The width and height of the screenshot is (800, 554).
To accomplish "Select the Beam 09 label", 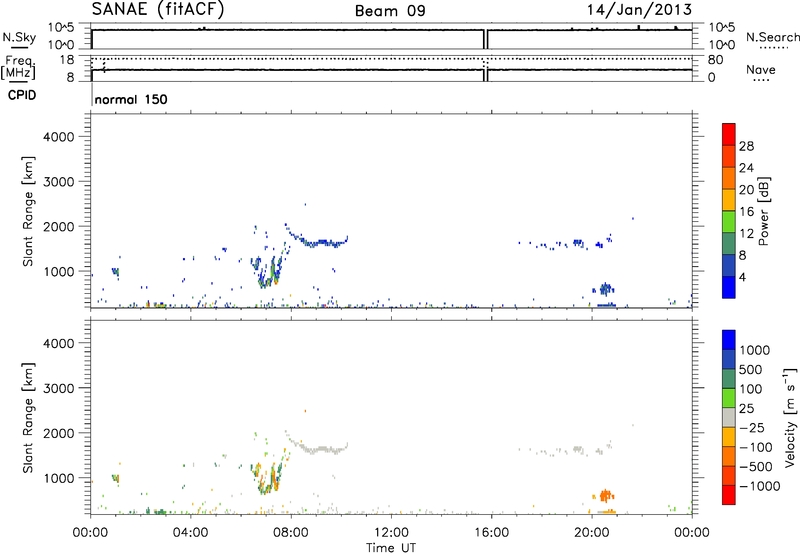I will tap(390, 11).
